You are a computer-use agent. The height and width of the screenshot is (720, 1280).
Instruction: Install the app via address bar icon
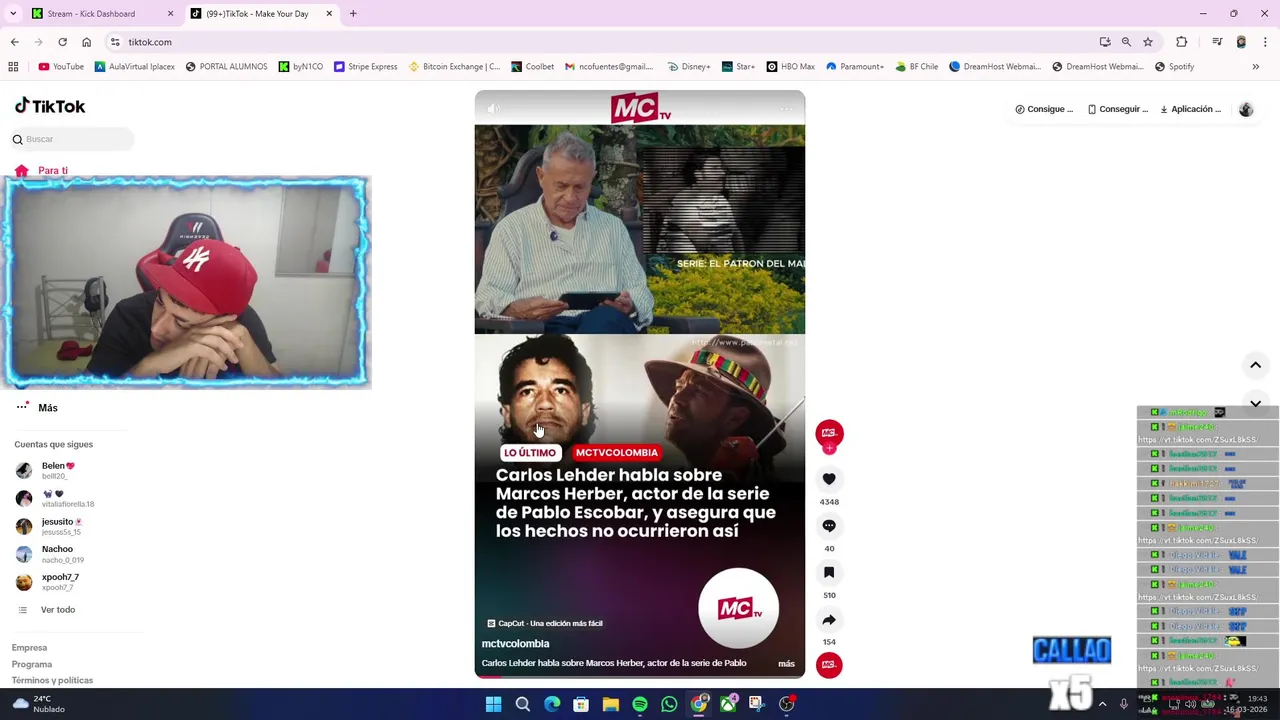coord(1104,42)
